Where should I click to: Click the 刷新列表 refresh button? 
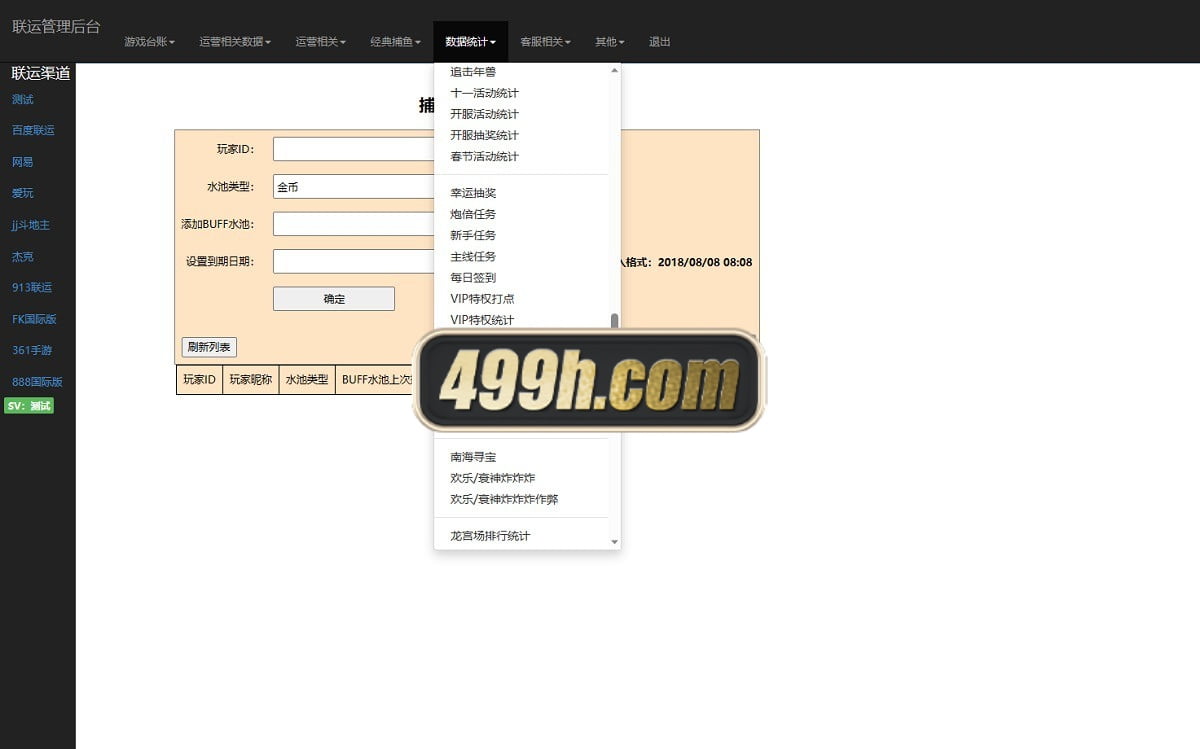click(x=209, y=347)
